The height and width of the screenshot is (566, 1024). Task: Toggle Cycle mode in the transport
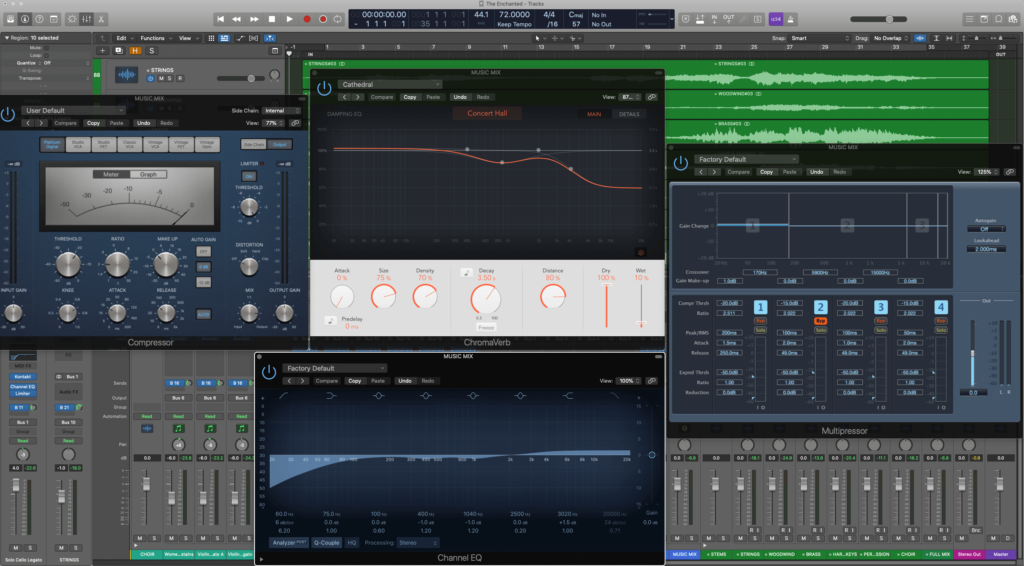click(x=338, y=19)
